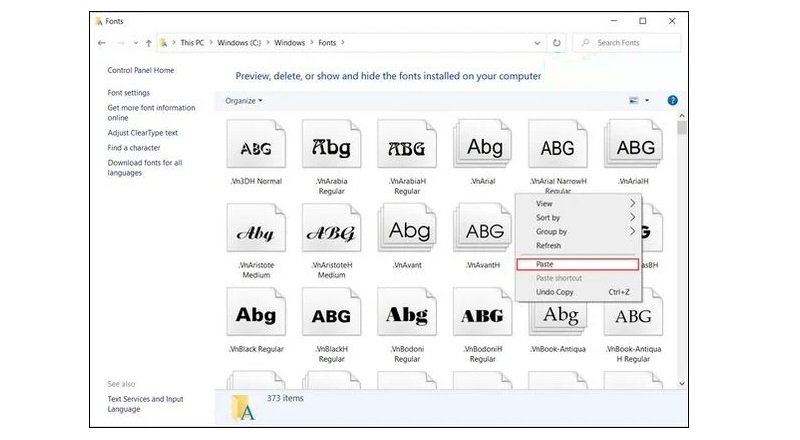Choose Paste in the context menu
Screen dimensions: 800x440
point(578,264)
